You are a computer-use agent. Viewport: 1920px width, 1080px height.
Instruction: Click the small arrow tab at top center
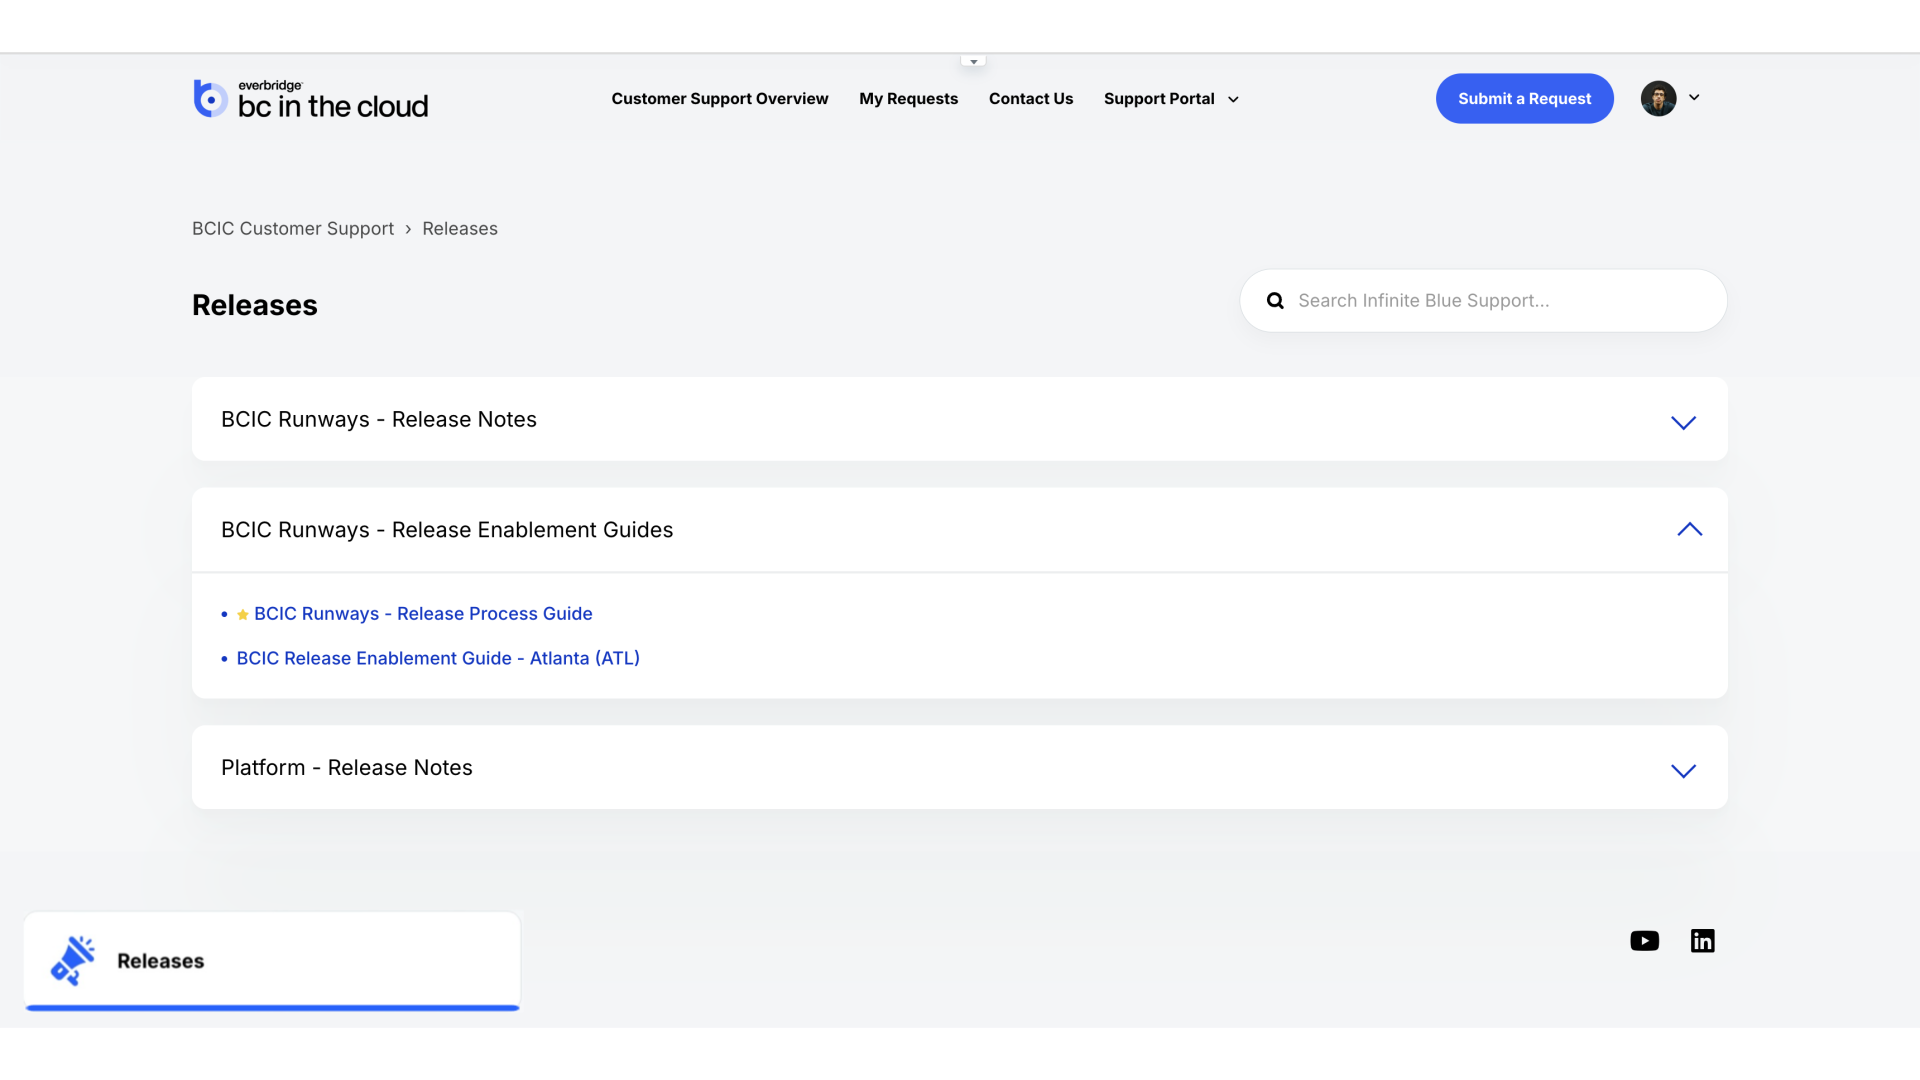[973, 62]
